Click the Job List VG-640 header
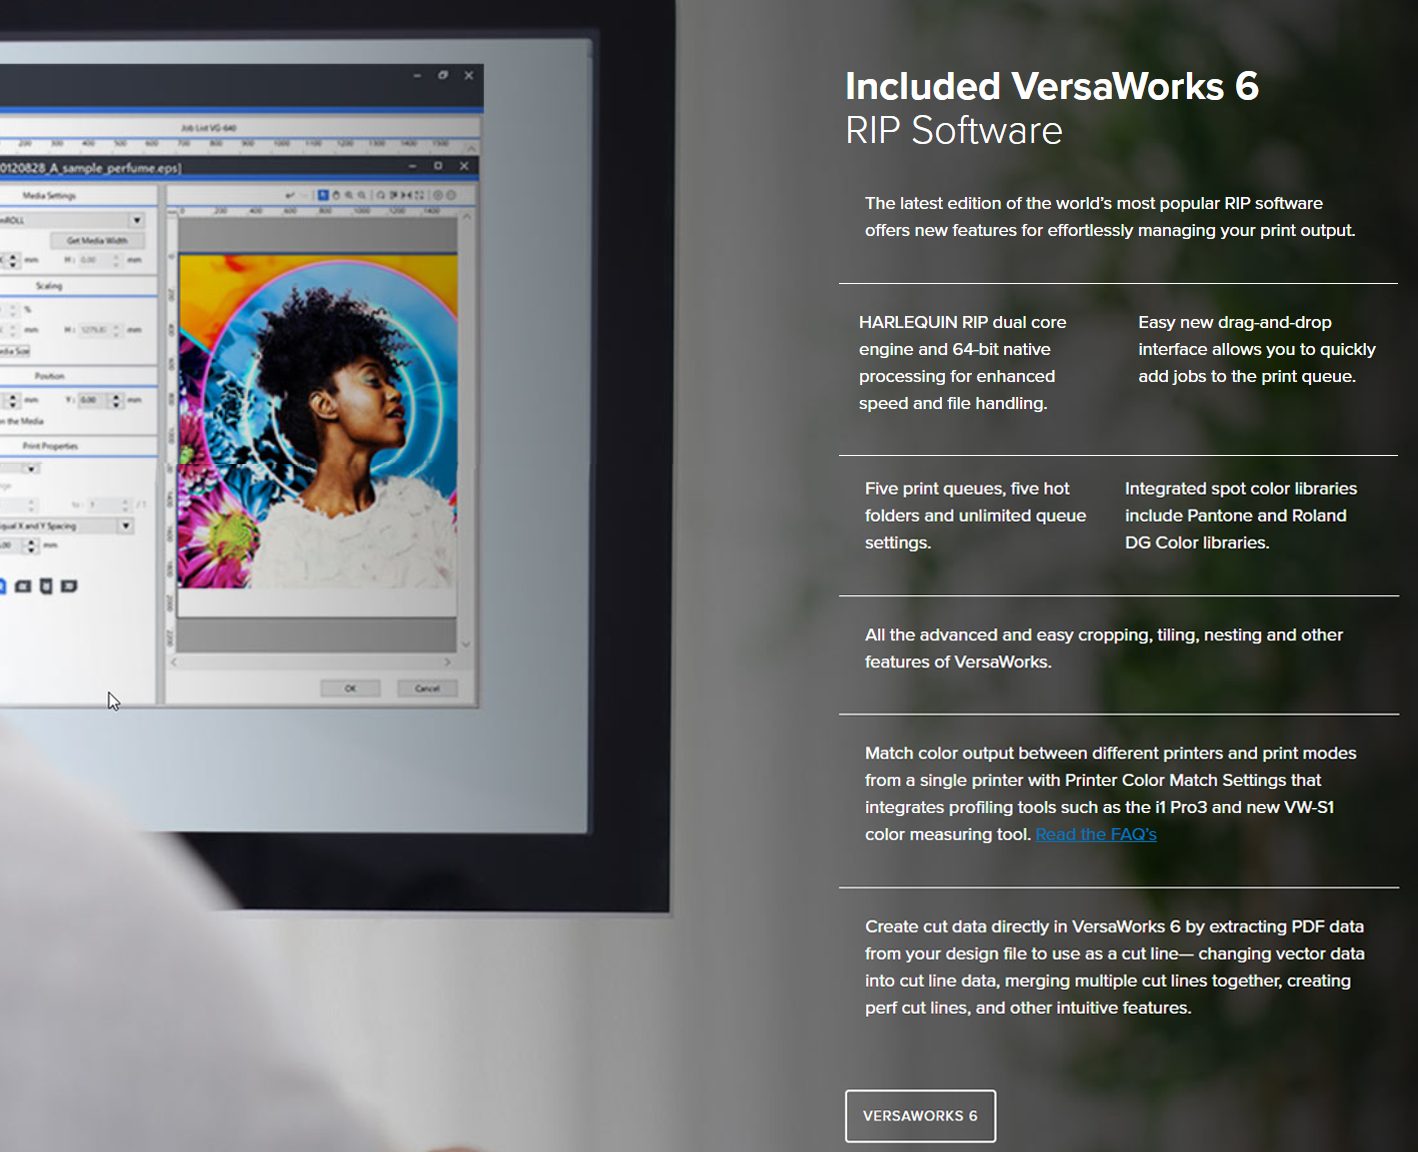This screenshot has width=1418, height=1152. (x=209, y=128)
